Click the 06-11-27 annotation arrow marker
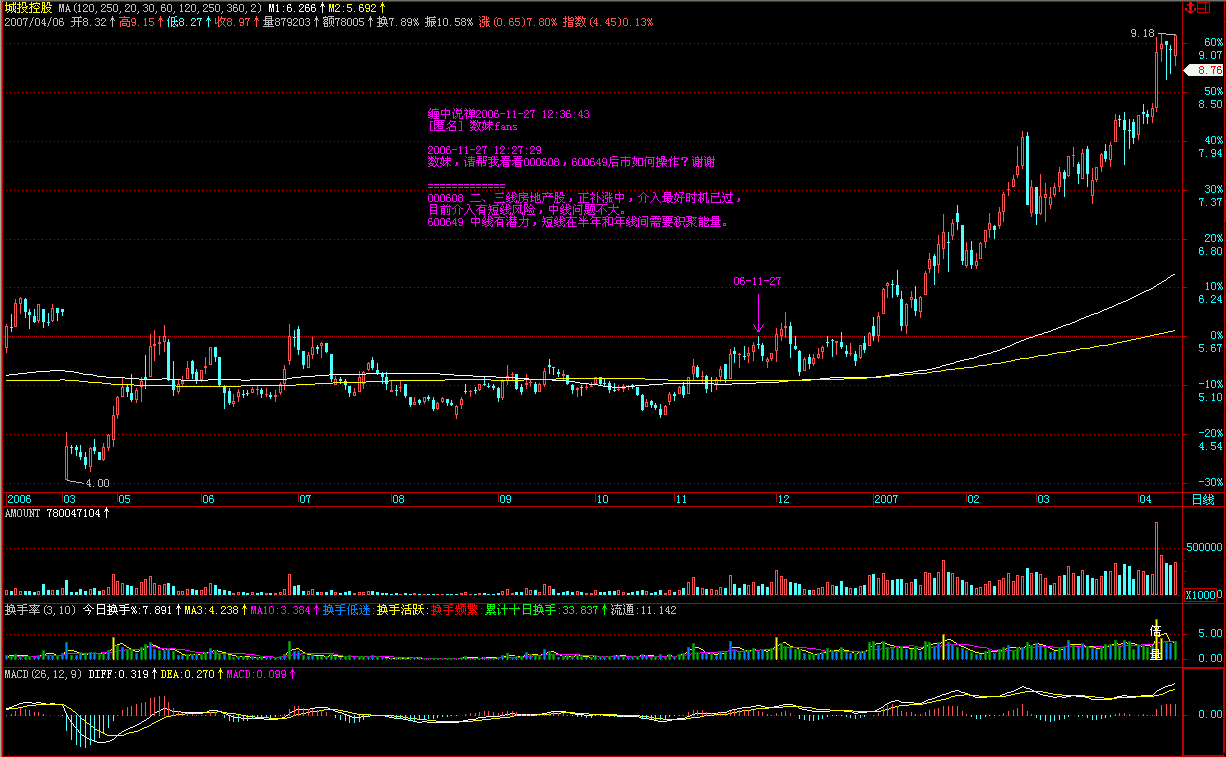 758,312
